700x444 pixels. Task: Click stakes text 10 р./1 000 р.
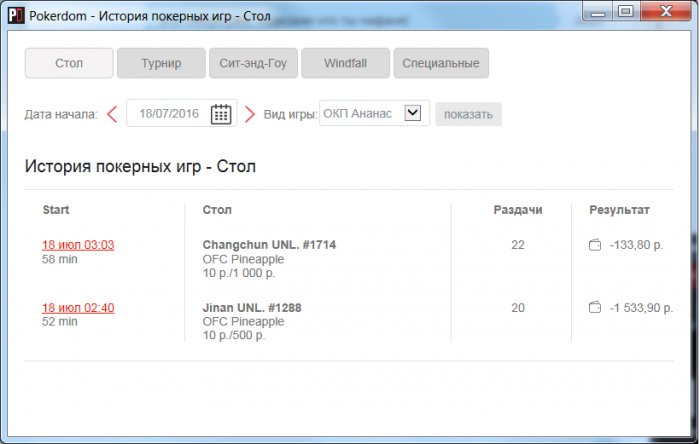point(239,273)
